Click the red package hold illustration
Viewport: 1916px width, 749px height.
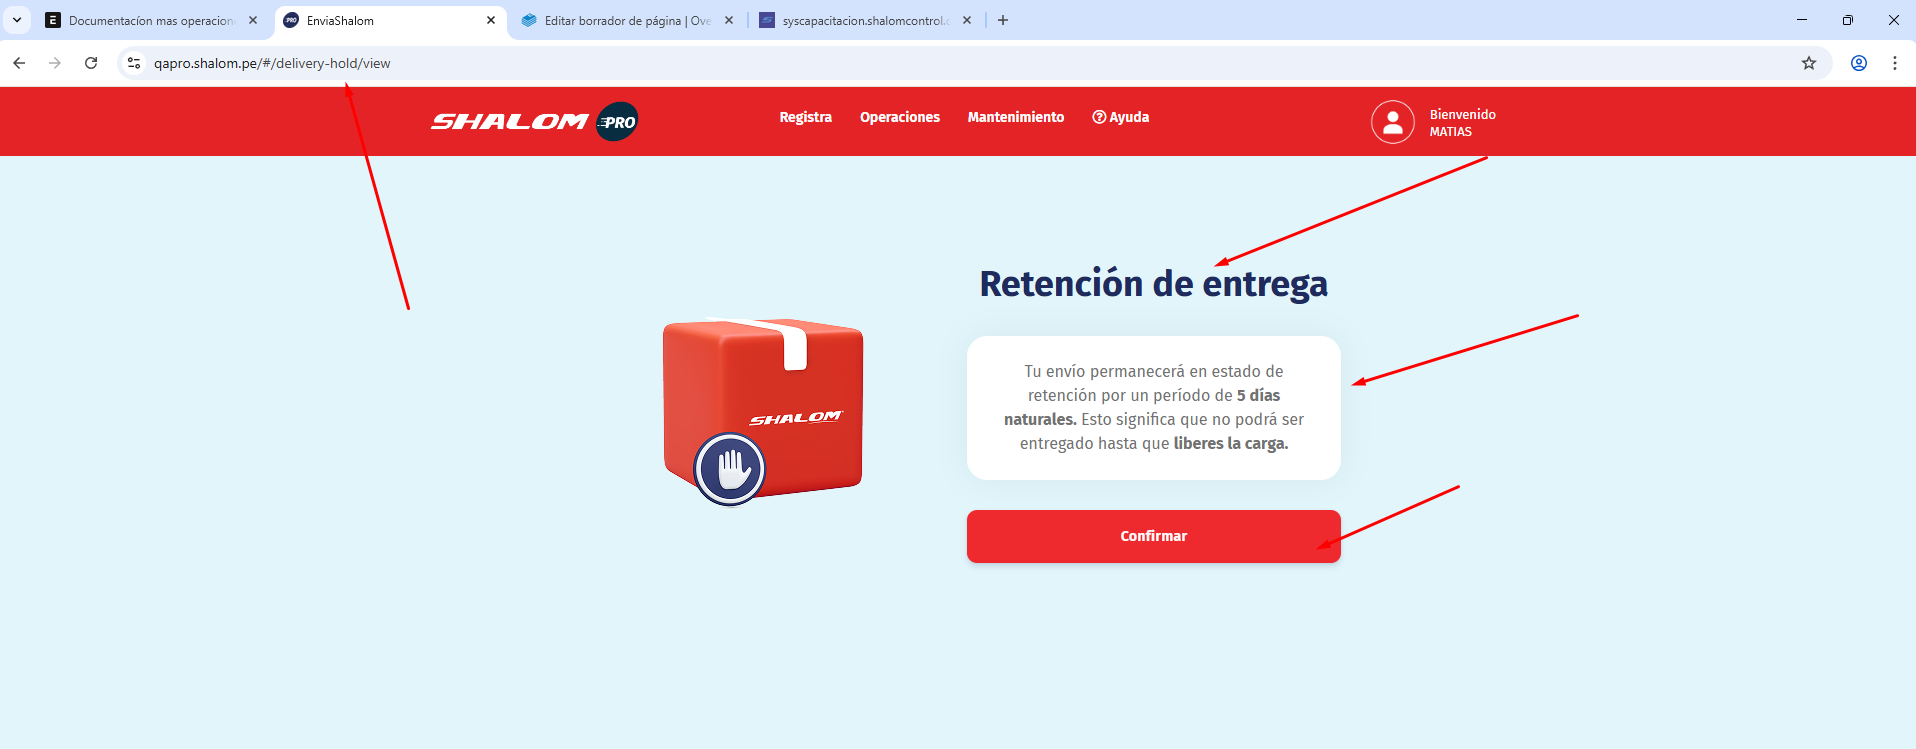pyautogui.click(x=762, y=410)
